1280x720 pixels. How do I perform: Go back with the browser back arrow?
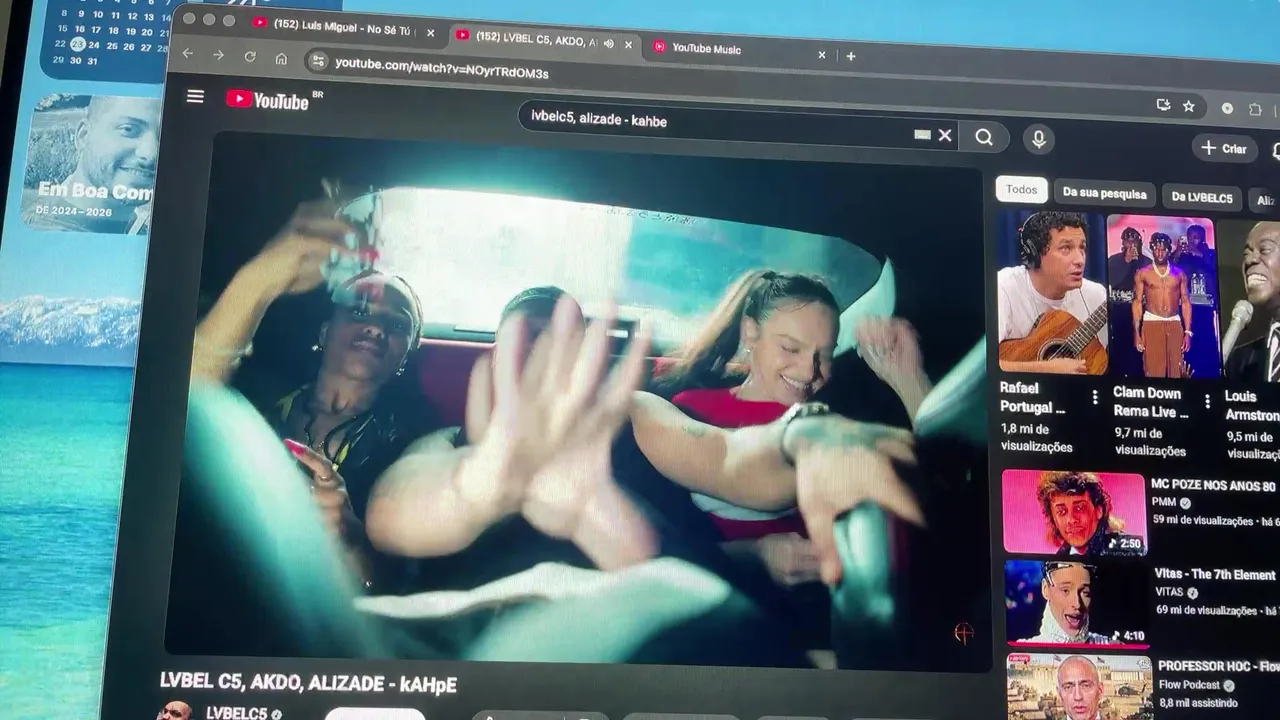click(x=188, y=53)
